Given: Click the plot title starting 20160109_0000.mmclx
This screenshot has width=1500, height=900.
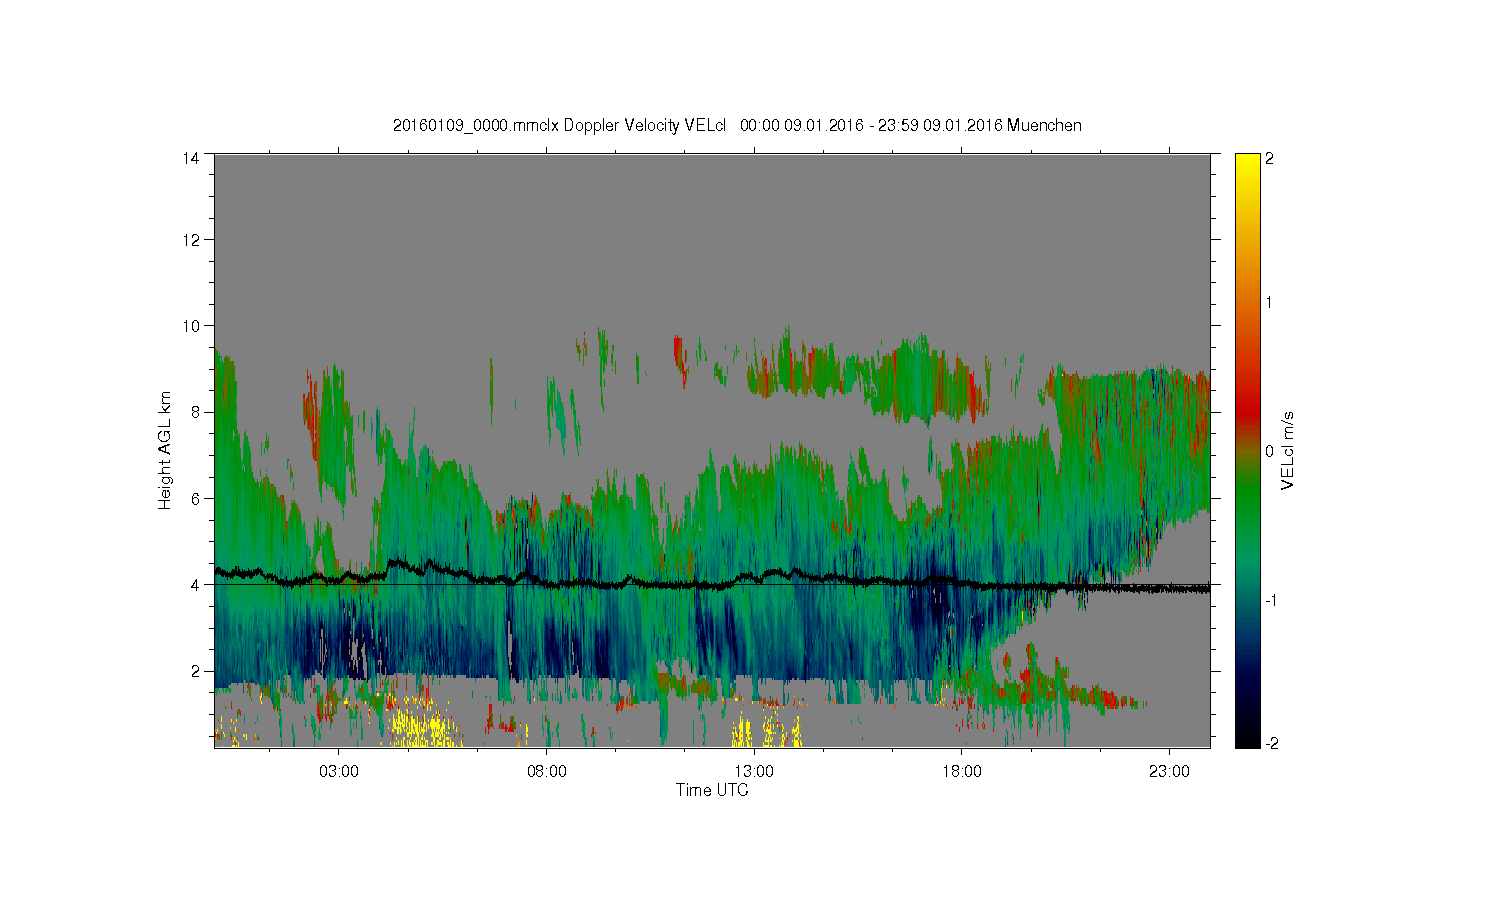Looking at the screenshot, I should coord(737,125).
